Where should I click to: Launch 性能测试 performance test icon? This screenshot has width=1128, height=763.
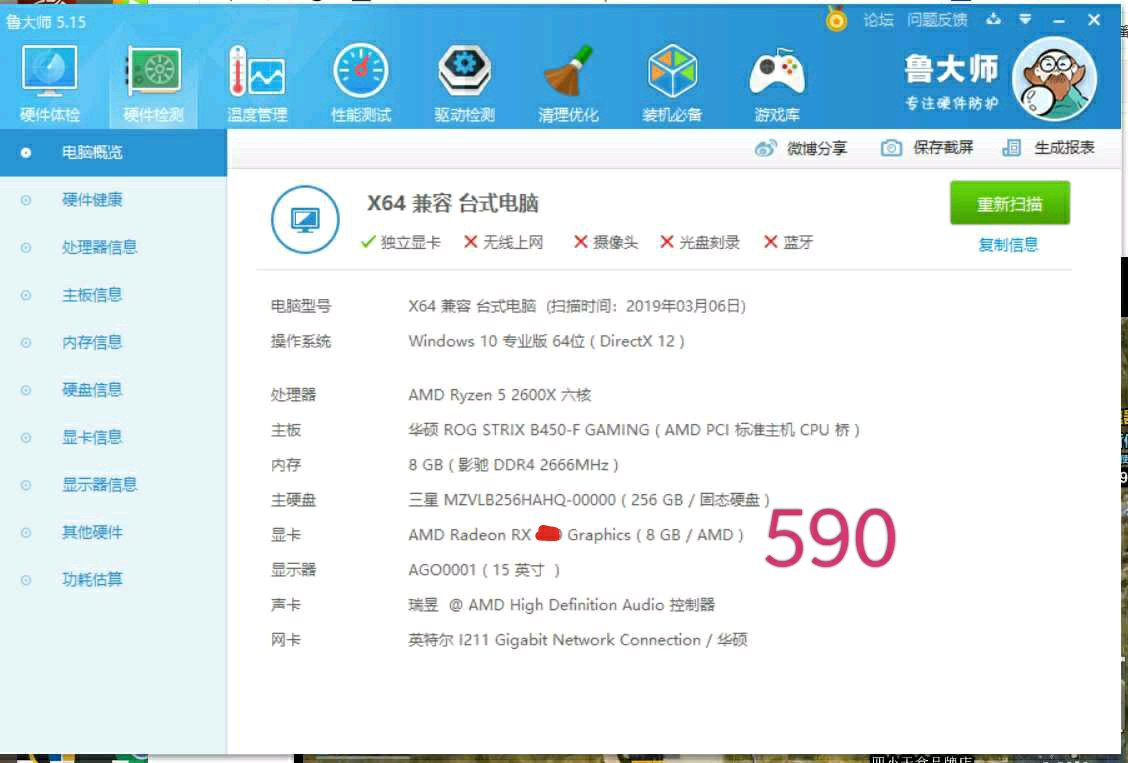point(360,83)
